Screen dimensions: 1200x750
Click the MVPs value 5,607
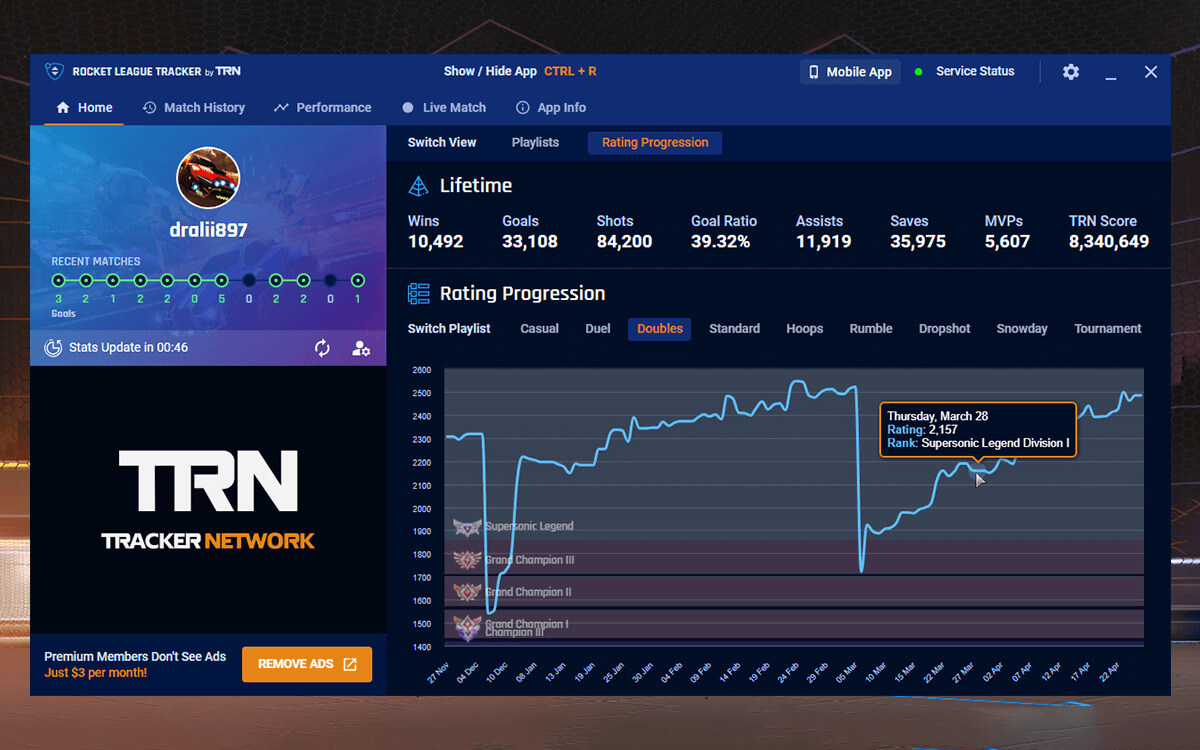[x=1007, y=241]
